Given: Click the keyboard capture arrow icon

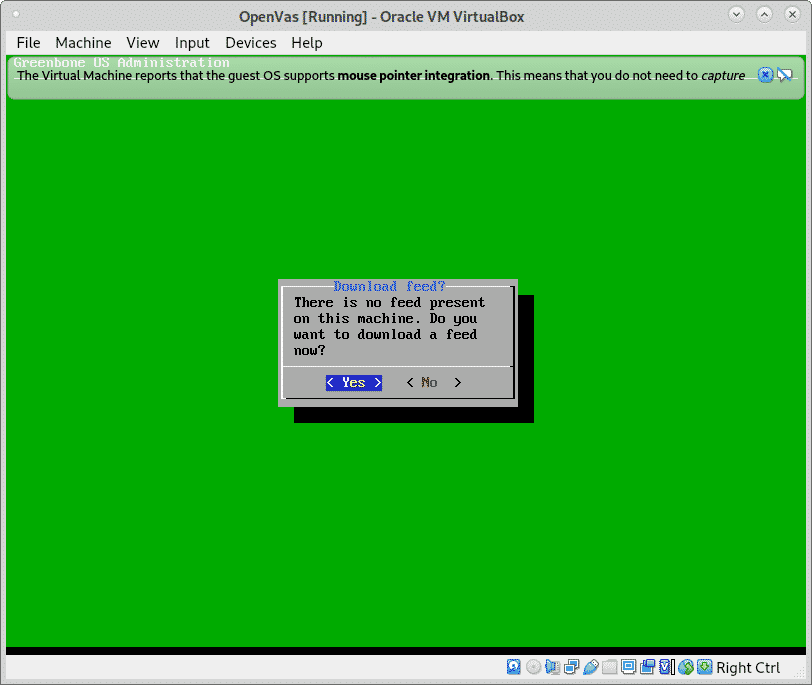Looking at the screenshot, I should (704, 667).
